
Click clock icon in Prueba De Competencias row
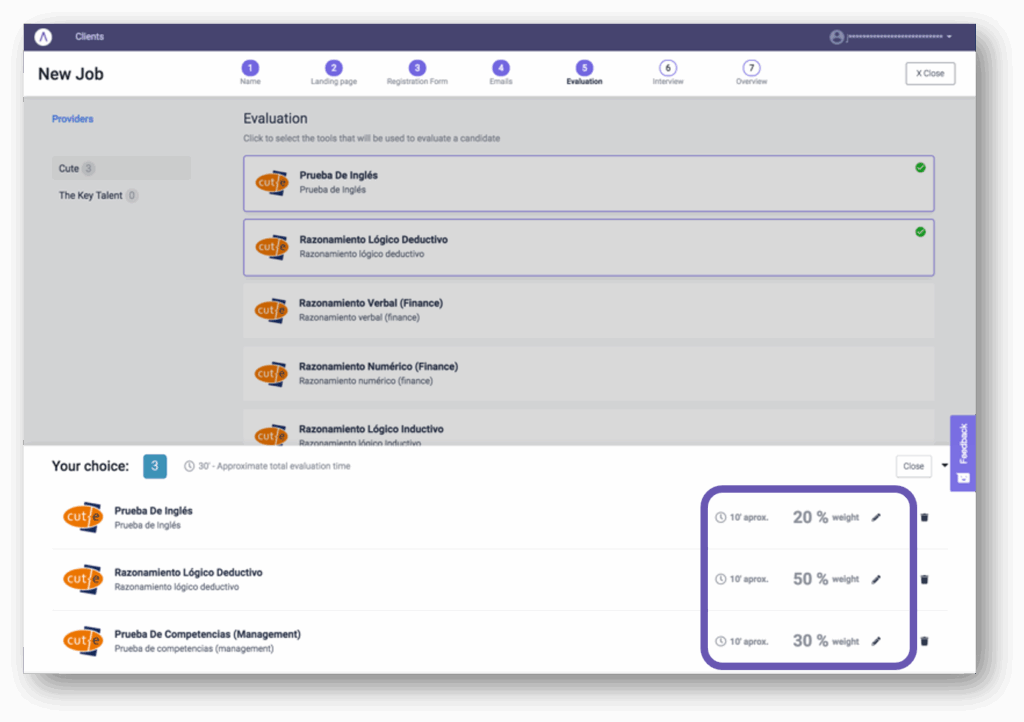coord(721,641)
